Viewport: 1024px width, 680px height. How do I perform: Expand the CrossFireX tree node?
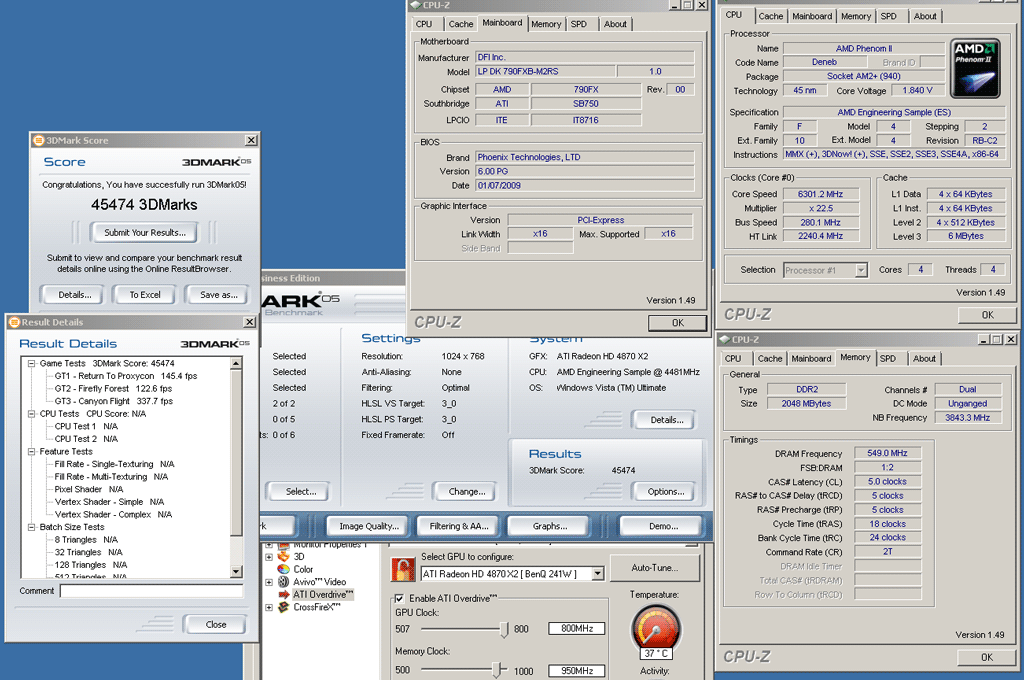268,607
